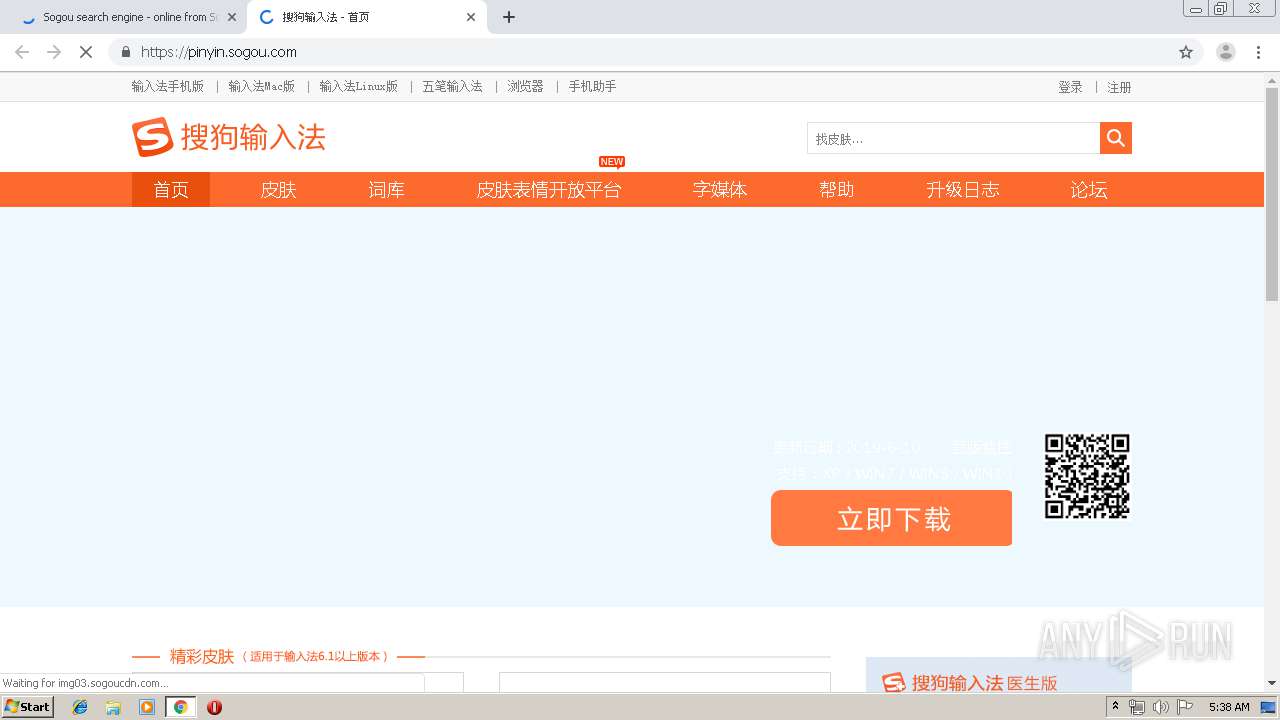Click the action center flag icon
1280x720 pixels.
tap(1185, 707)
